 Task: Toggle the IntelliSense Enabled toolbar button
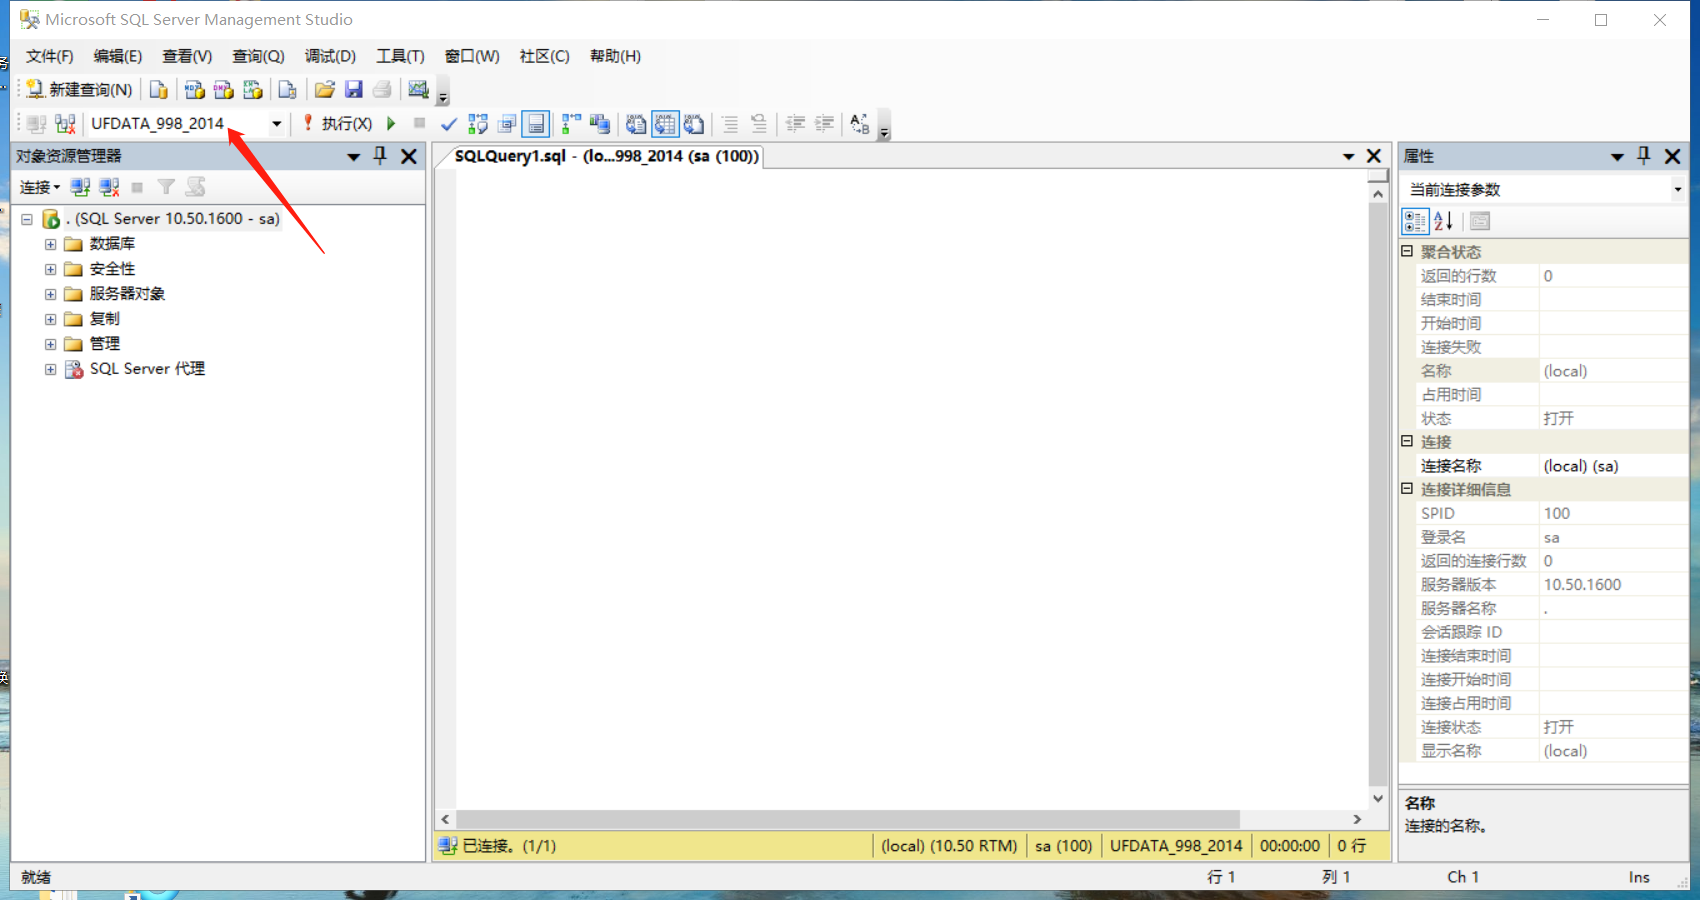536,124
